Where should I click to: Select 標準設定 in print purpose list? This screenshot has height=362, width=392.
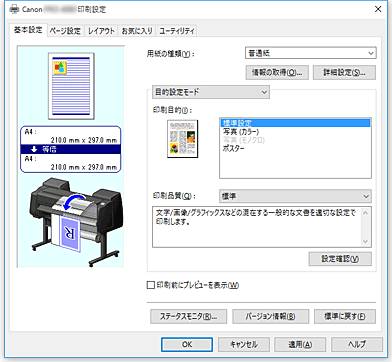pos(295,123)
